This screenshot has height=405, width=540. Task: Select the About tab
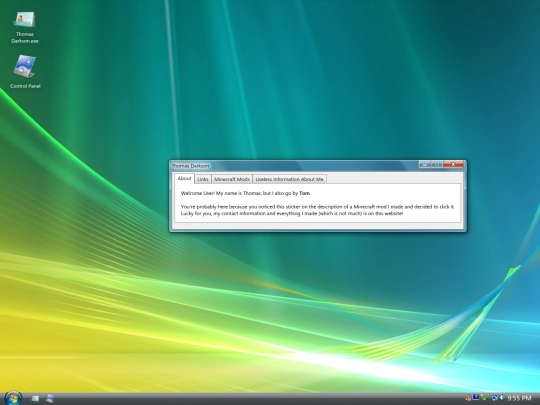[x=184, y=178]
